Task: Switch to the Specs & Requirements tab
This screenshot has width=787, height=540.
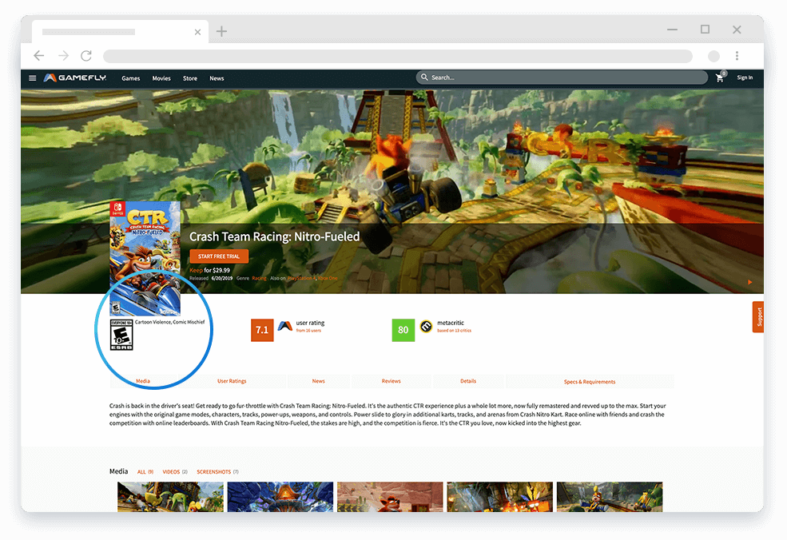Action: 589,382
